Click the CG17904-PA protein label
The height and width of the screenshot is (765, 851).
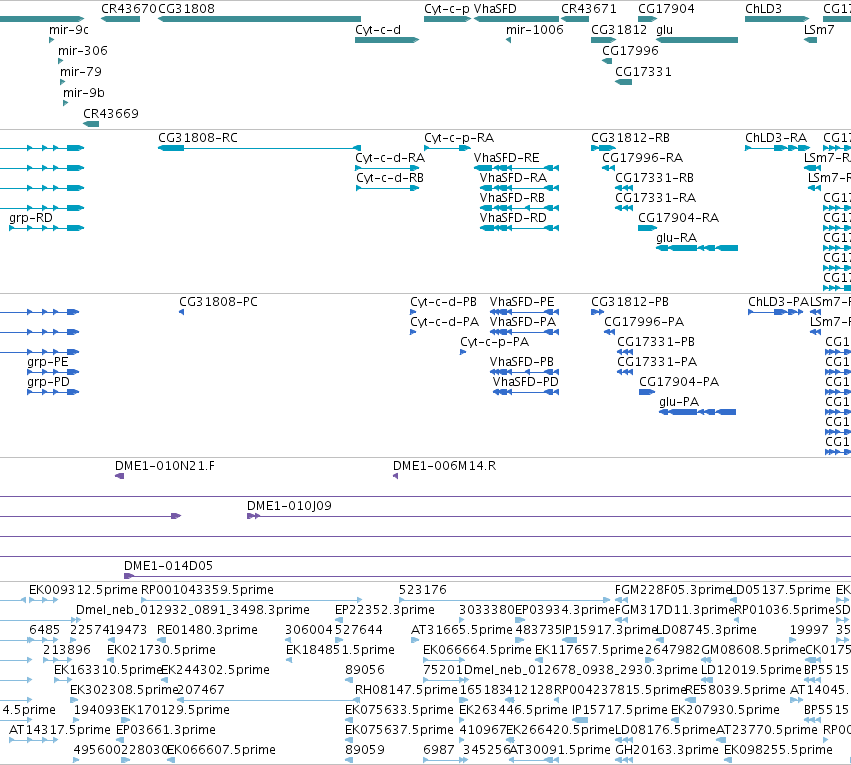pos(679,382)
